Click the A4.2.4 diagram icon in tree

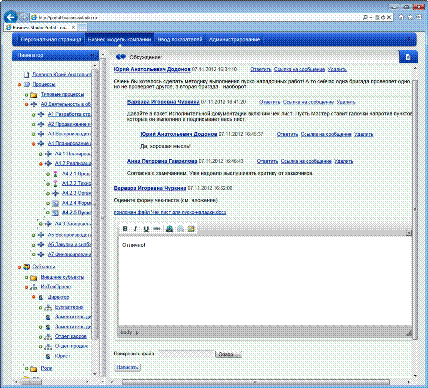pyautogui.click(x=56, y=203)
